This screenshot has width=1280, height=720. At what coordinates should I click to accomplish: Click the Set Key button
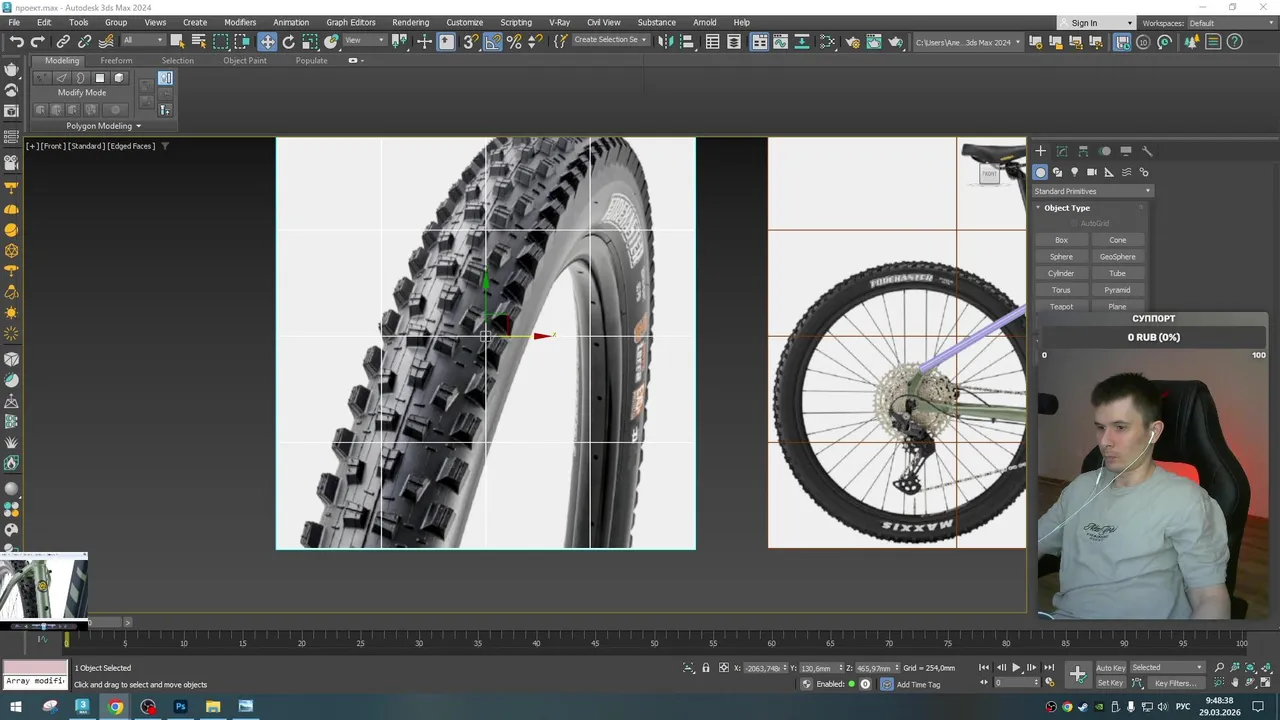[x=1111, y=684]
